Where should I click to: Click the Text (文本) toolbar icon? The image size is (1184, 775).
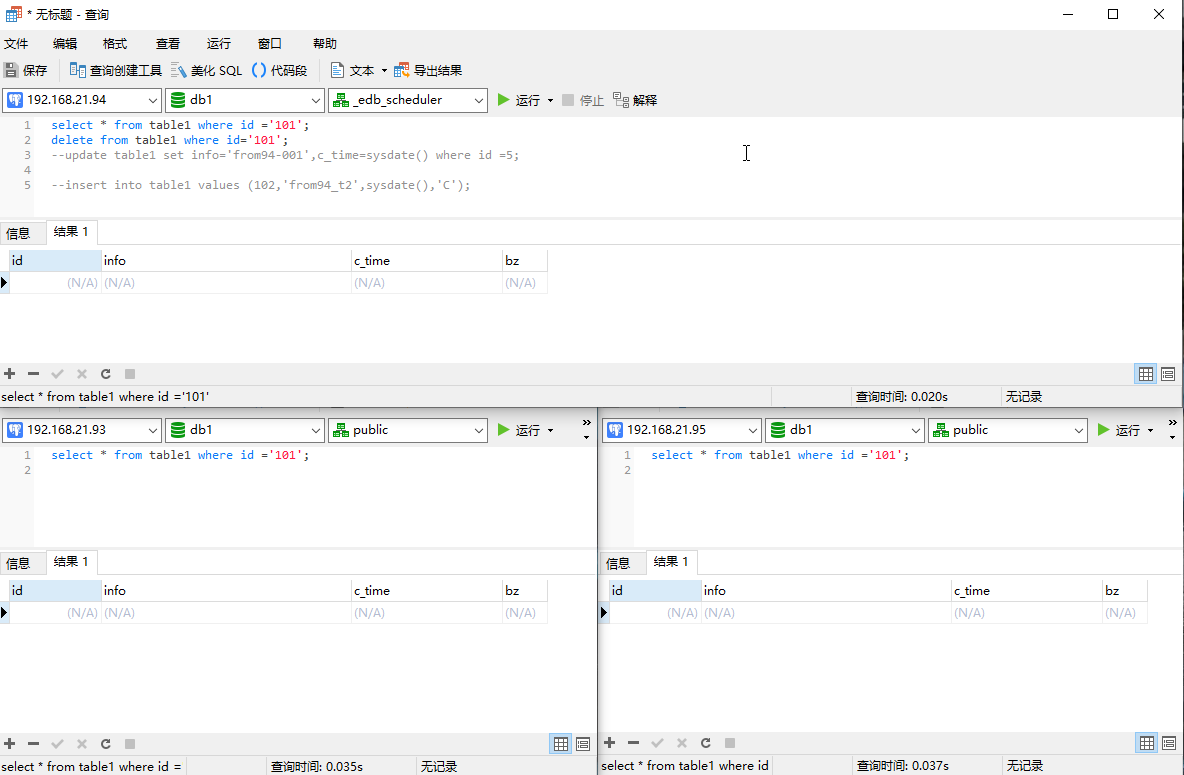352,70
